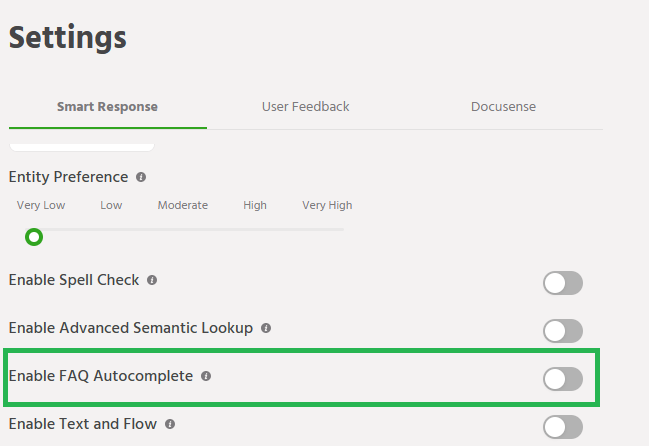This screenshot has width=649, height=446.
Task: Click the Entity Preference label text
Action: [68, 177]
